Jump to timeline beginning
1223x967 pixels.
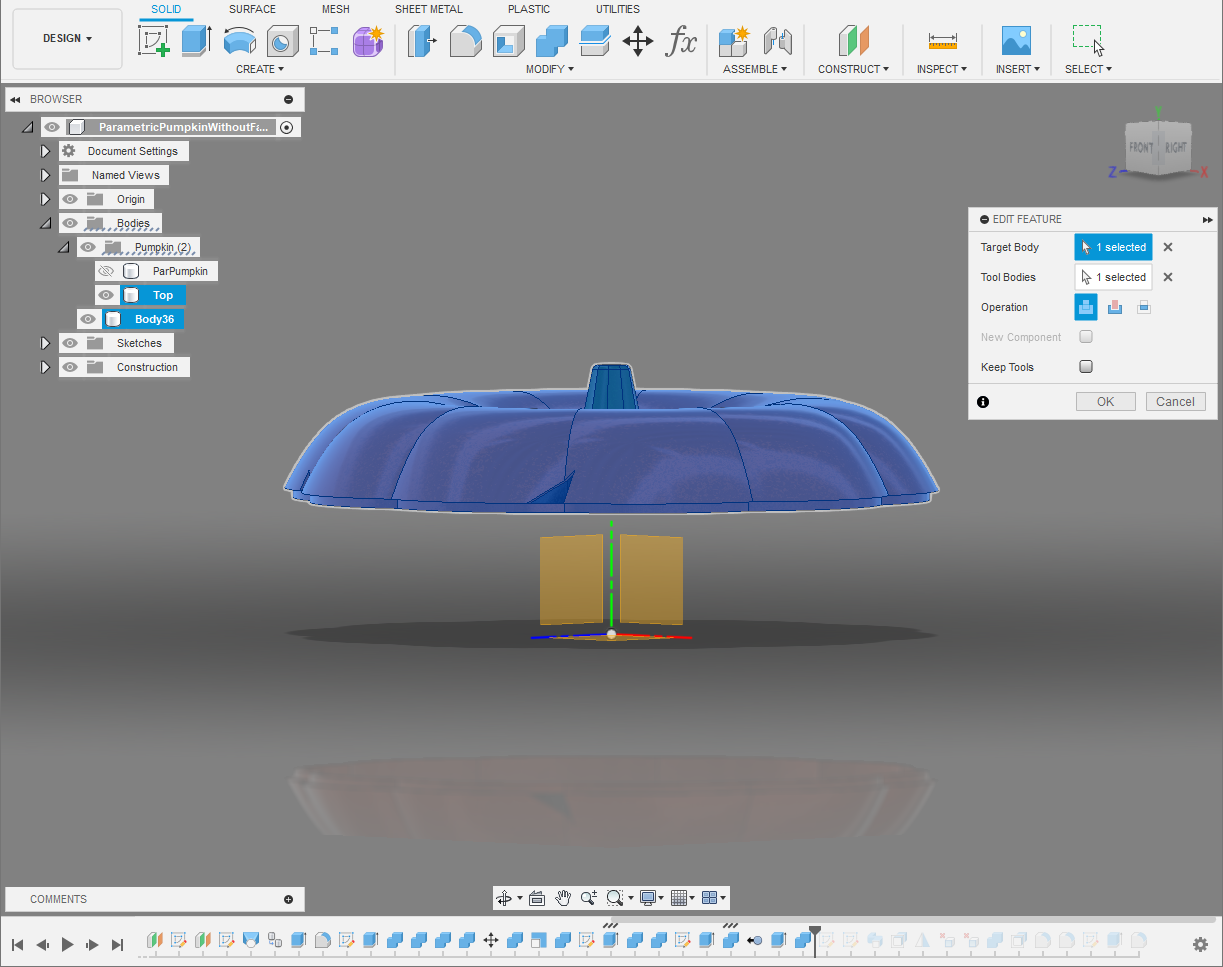18,944
